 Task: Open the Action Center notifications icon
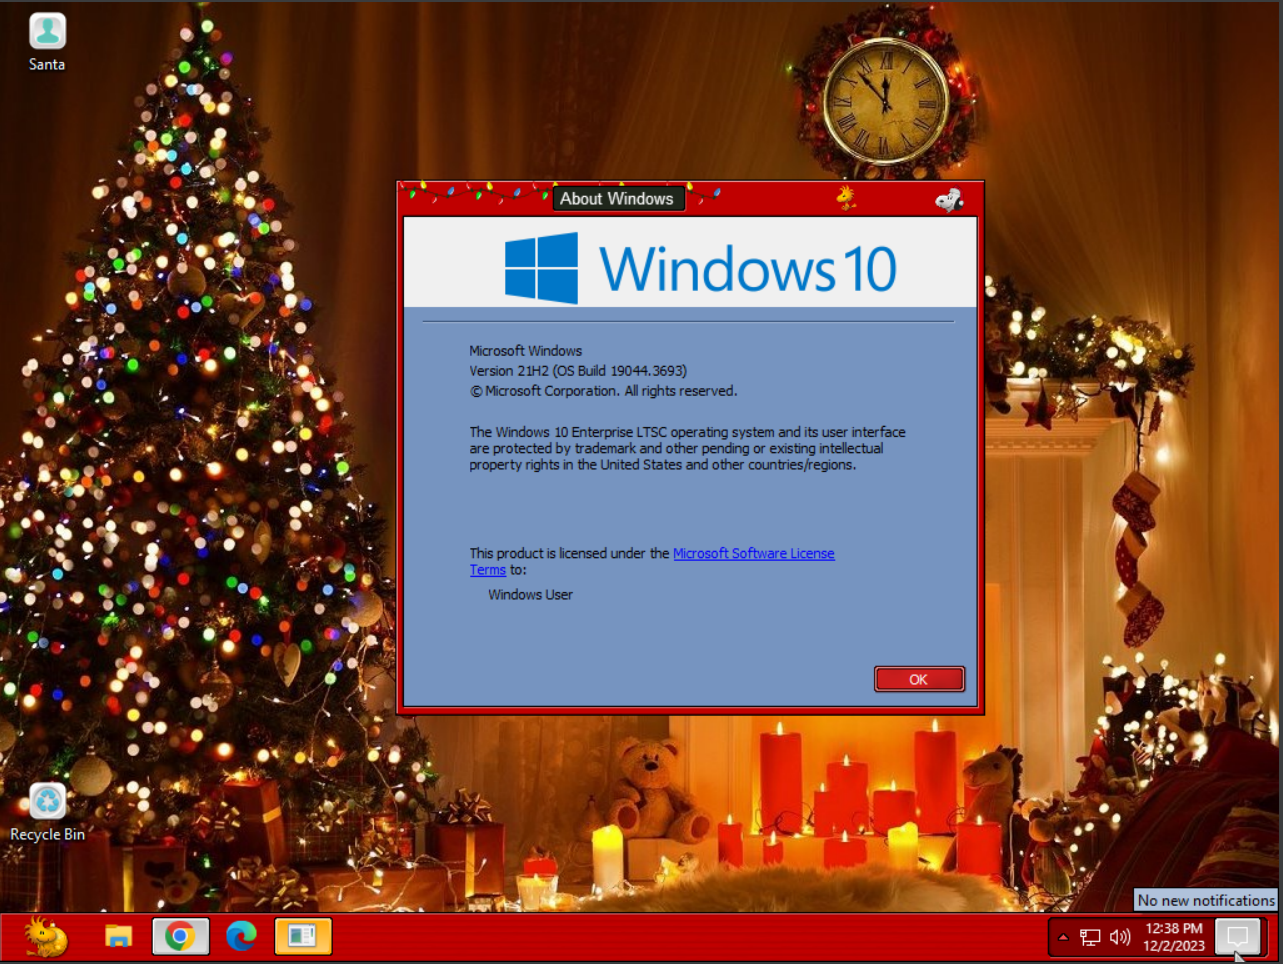click(x=1237, y=937)
